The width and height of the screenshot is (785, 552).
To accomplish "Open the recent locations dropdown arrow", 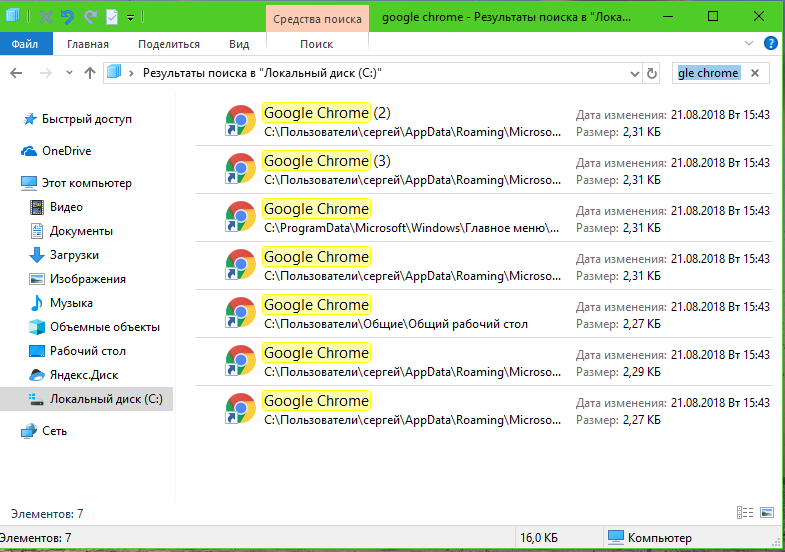I will [69, 73].
